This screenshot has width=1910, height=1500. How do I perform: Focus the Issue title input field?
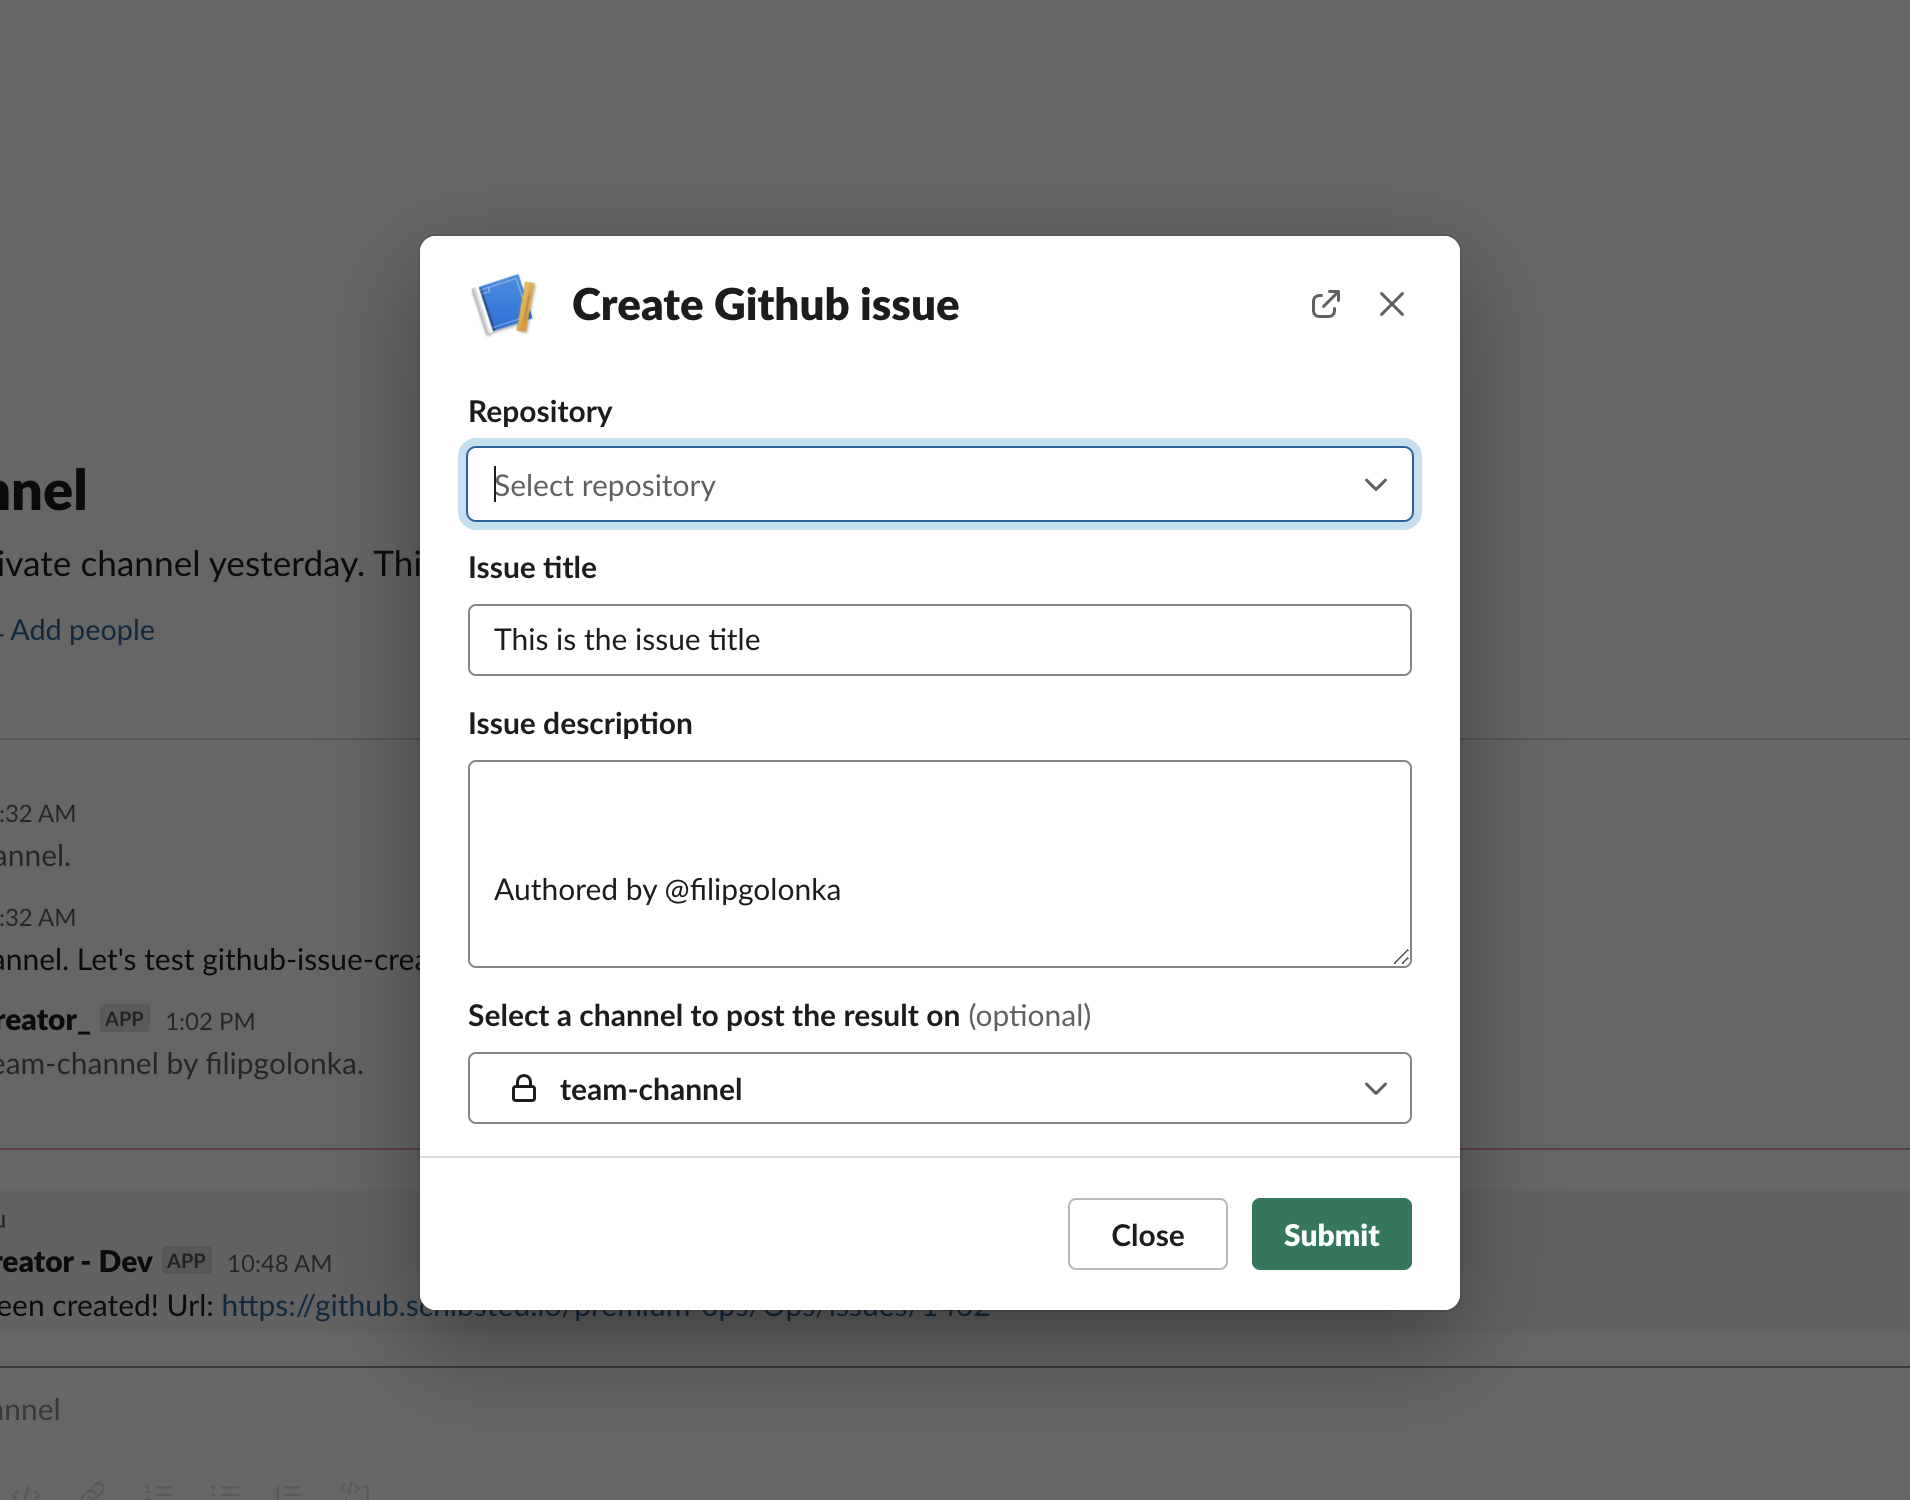click(940, 640)
